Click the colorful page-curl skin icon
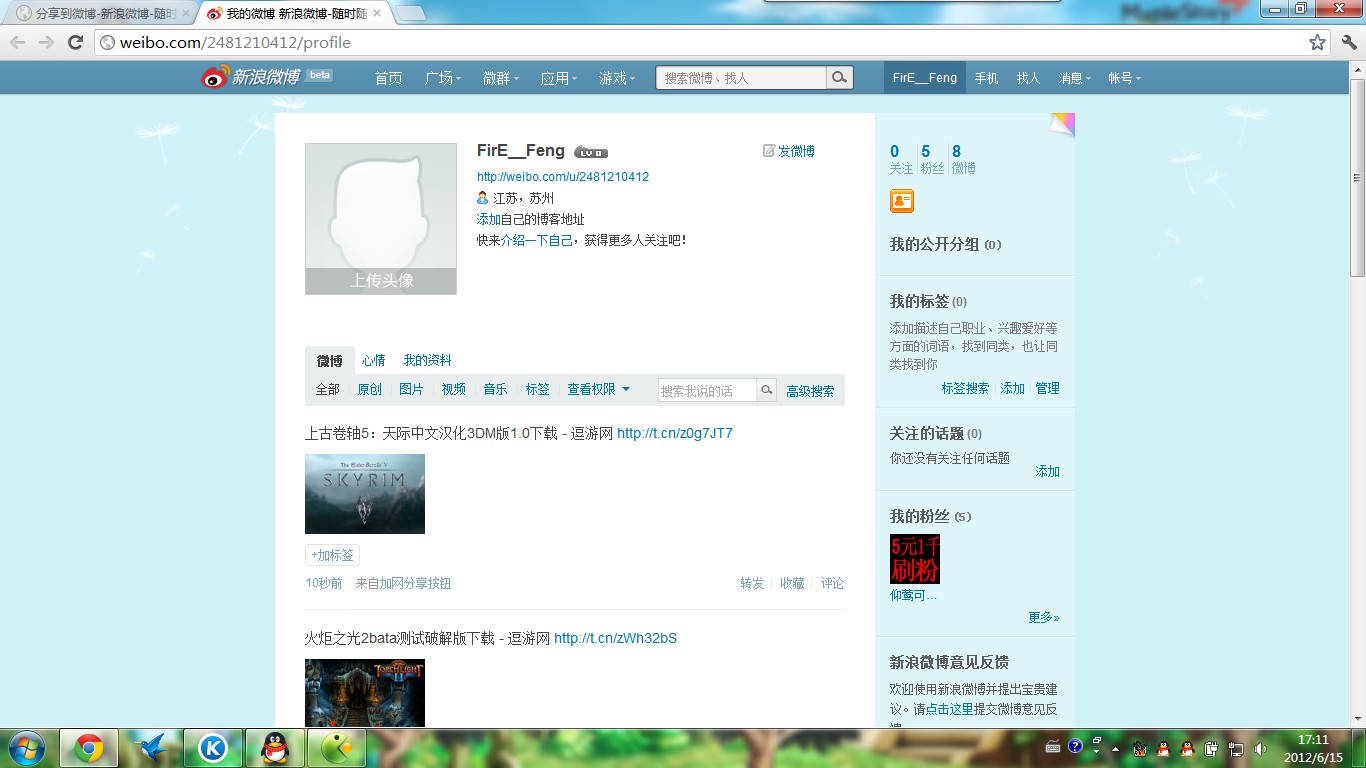Viewport: 1366px width, 768px height. (1062, 125)
